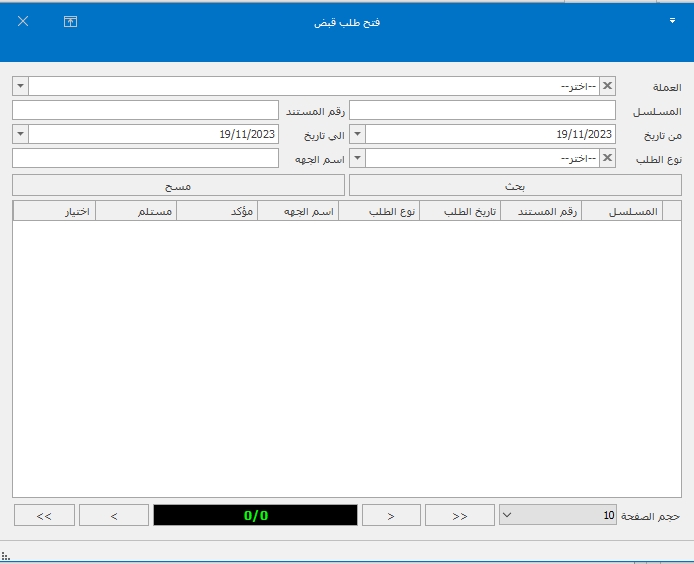Open the الى تاريخ date picker arrow
The width and height of the screenshot is (694, 564).
[21, 134]
